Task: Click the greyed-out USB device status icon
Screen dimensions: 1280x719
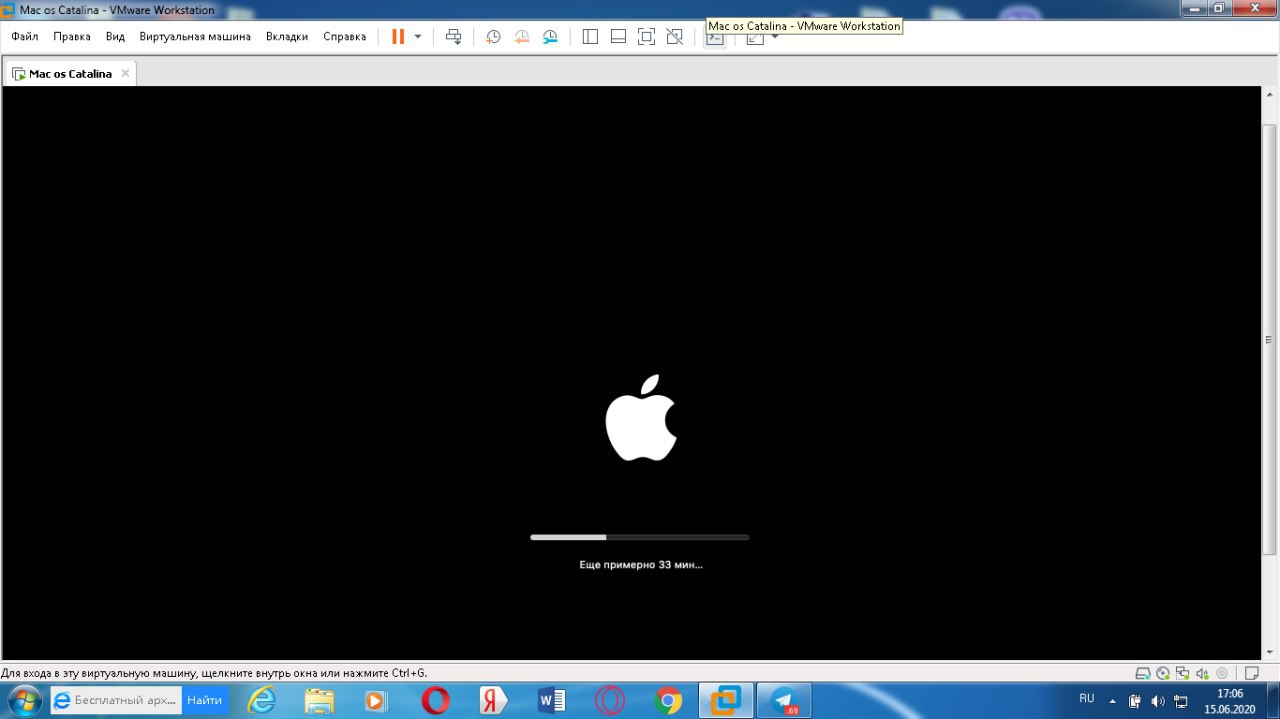Action: pyautogui.click(x=1221, y=673)
